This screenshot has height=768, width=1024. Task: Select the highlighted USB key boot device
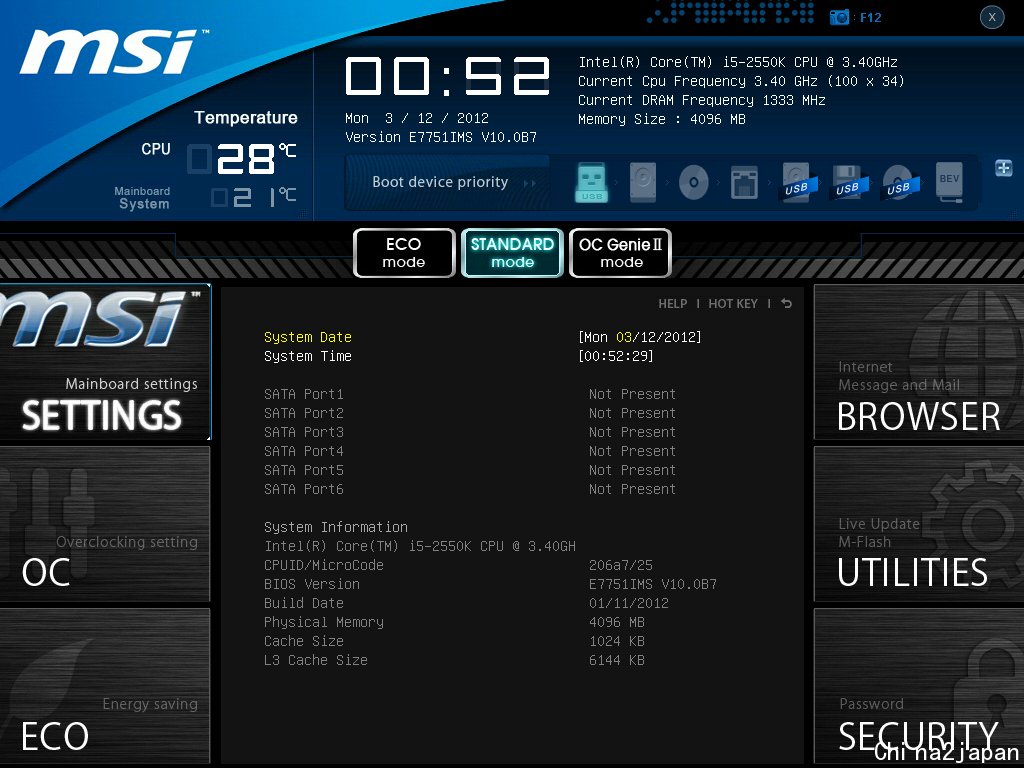pos(592,182)
